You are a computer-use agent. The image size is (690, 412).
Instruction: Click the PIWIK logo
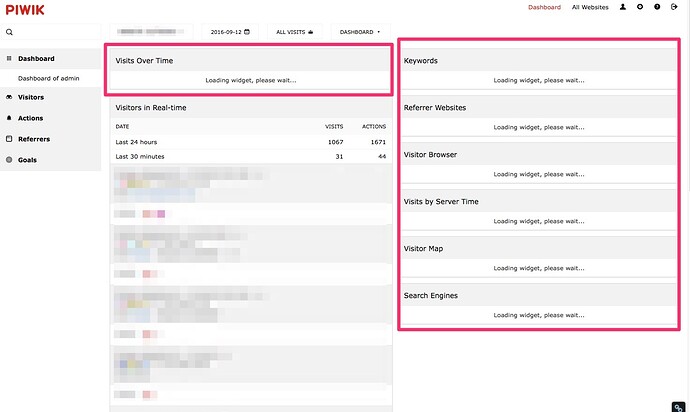(x=25, y=10)
